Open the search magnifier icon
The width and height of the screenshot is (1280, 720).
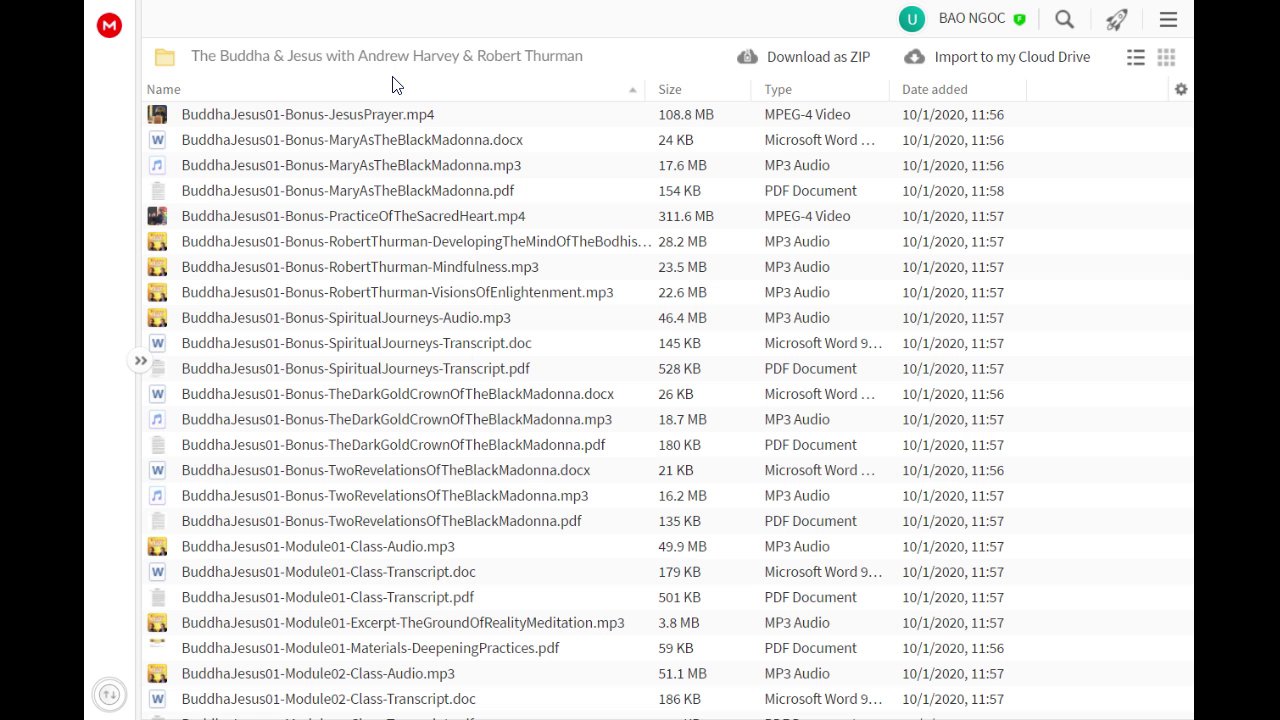coord(1064,19)
